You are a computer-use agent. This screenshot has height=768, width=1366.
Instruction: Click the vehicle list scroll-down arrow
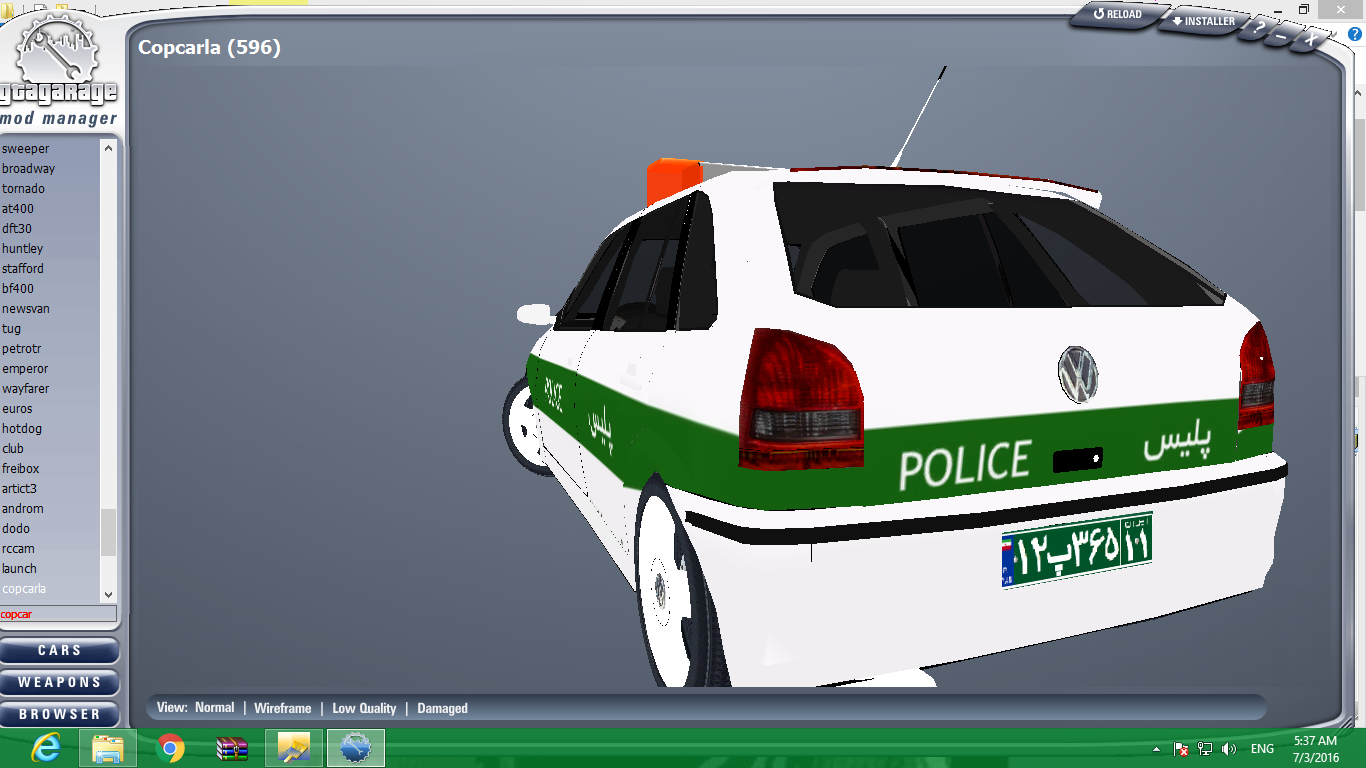coord(109,593)
